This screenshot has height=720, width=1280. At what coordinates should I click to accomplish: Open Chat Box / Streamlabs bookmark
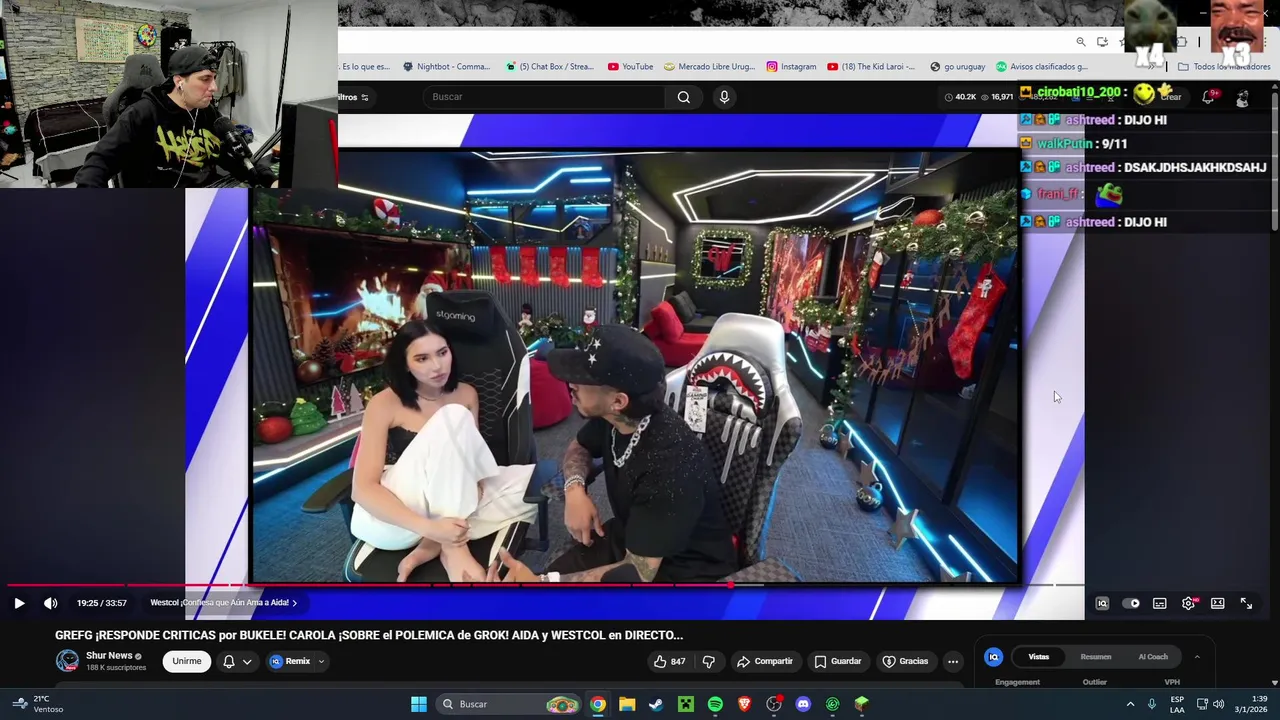(x=549, y=67)
